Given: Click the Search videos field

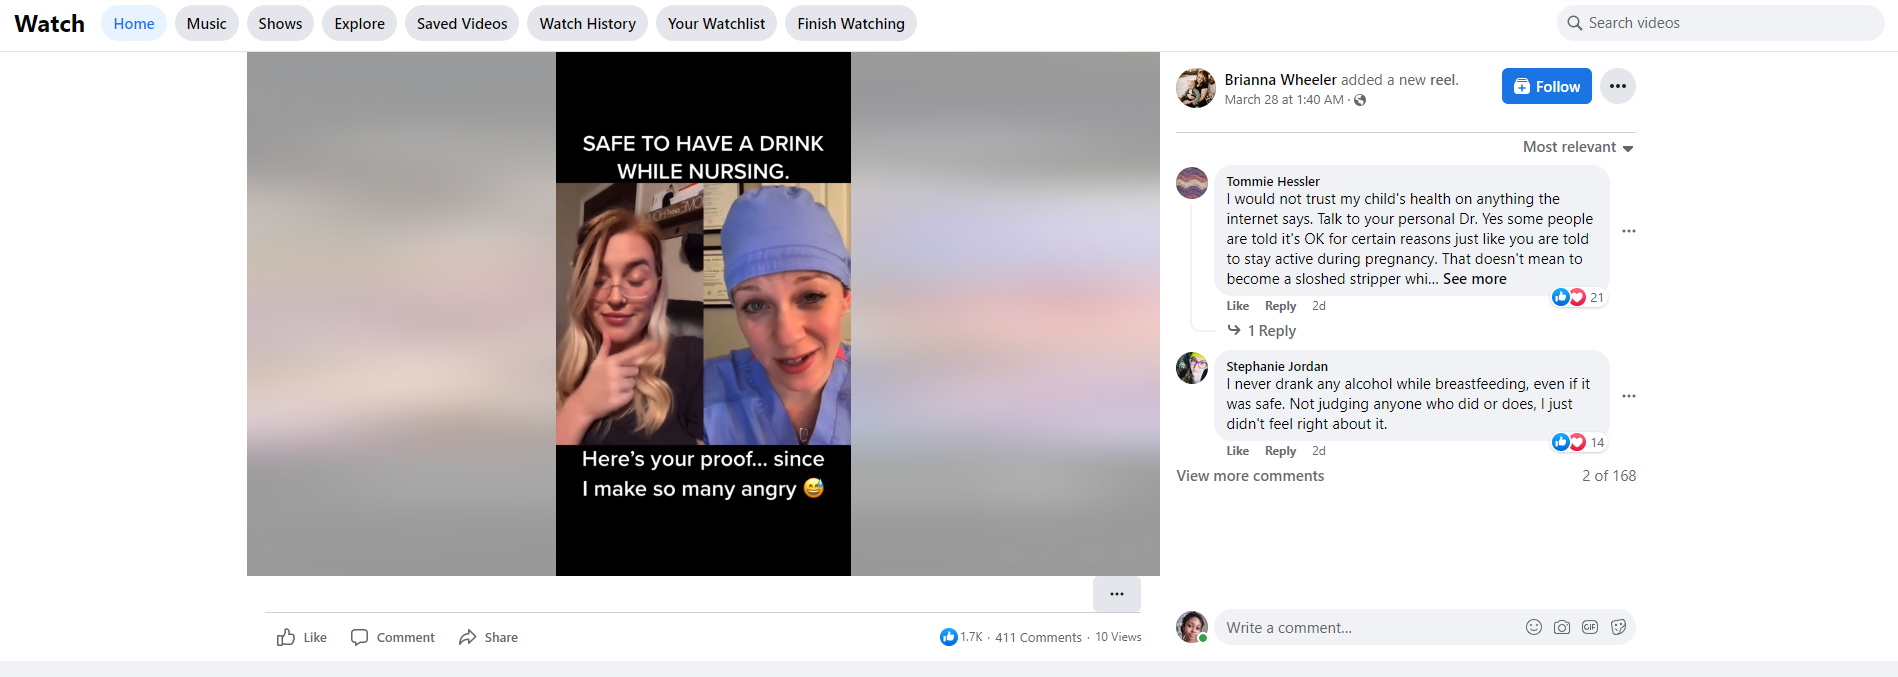Looking at the screenshot, I should [x=1720, y=23].
